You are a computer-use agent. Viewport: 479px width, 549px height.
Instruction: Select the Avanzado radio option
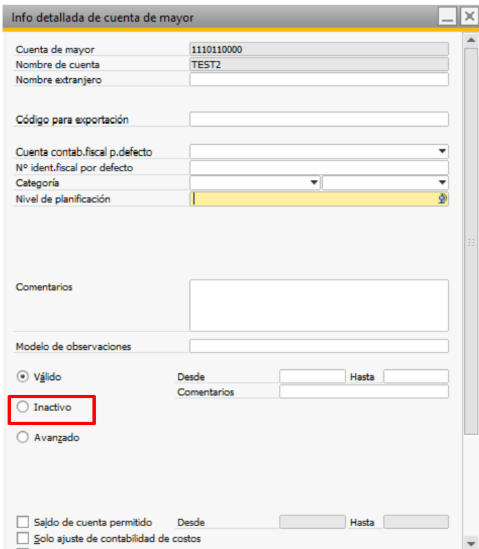coord(23,437)
